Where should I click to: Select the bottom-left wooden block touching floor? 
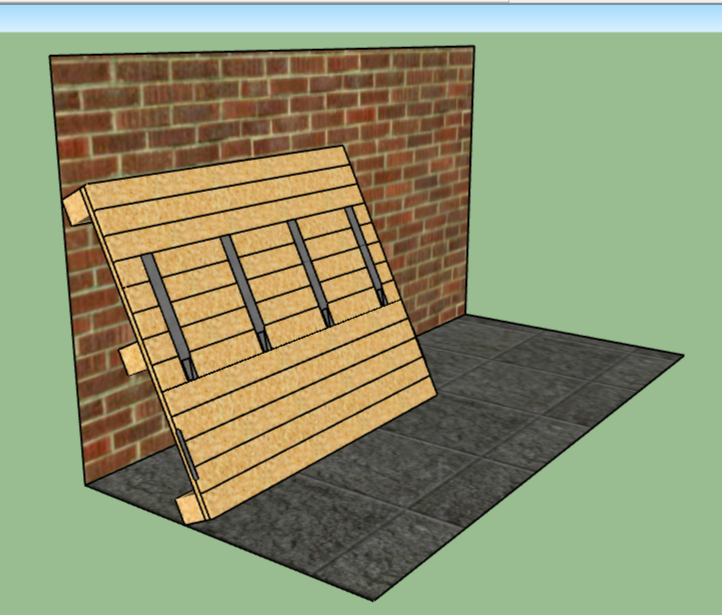tap(190, 508)
